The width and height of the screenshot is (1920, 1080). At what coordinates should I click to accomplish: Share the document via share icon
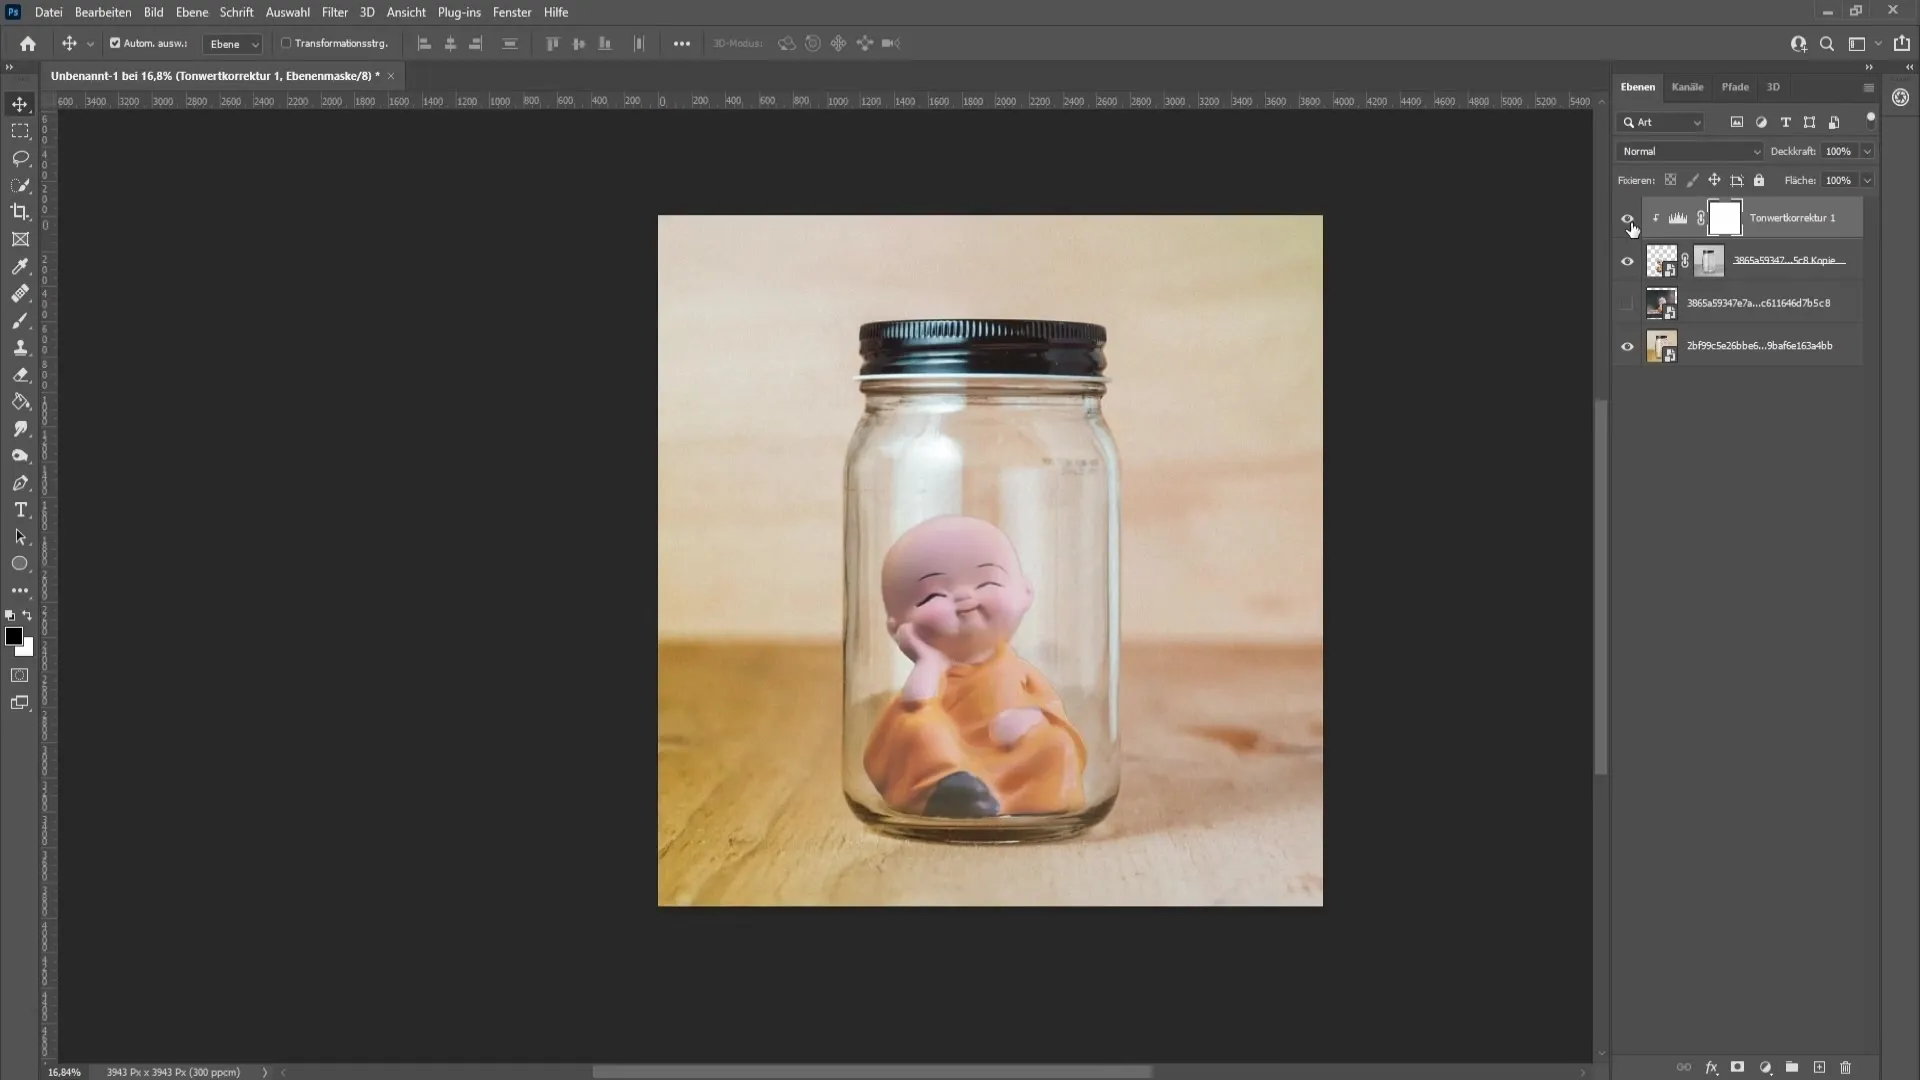(1902, 44)
